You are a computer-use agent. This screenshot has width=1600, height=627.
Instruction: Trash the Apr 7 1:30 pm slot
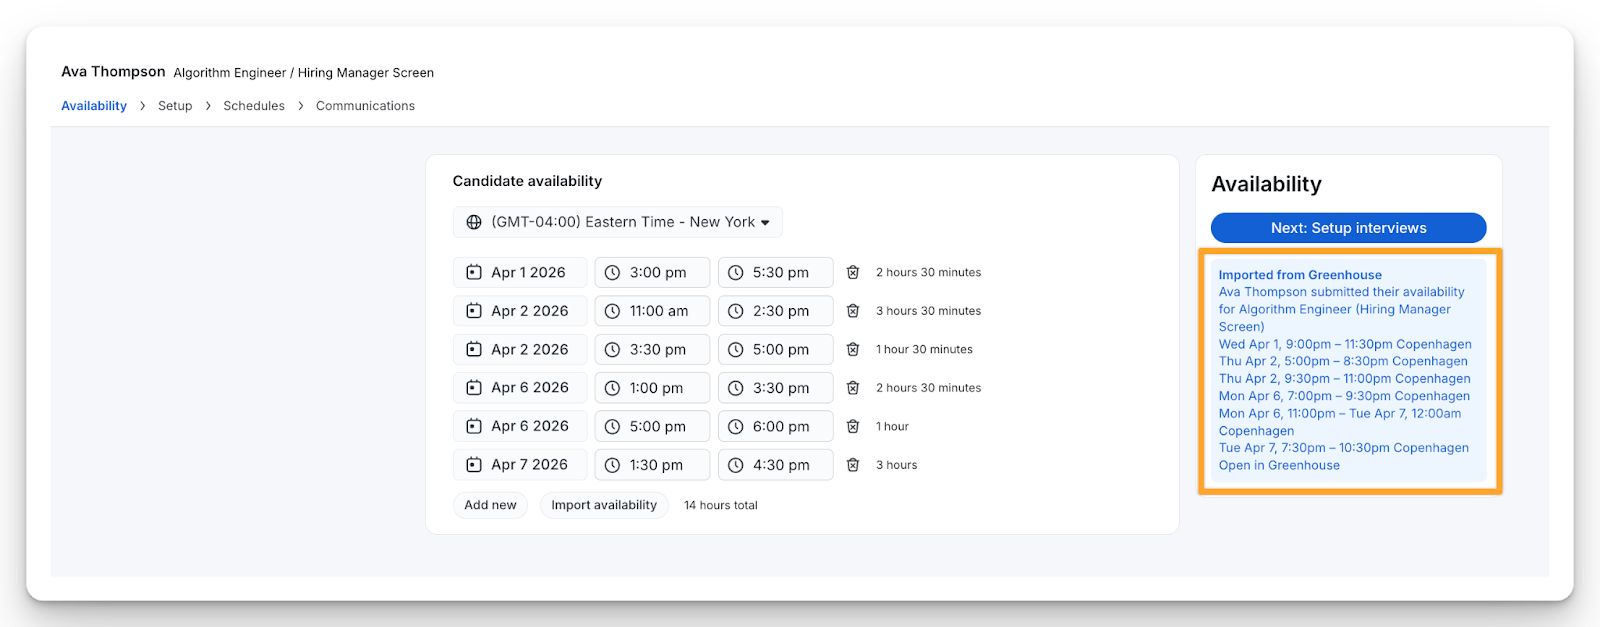click(x=853, y=465)
